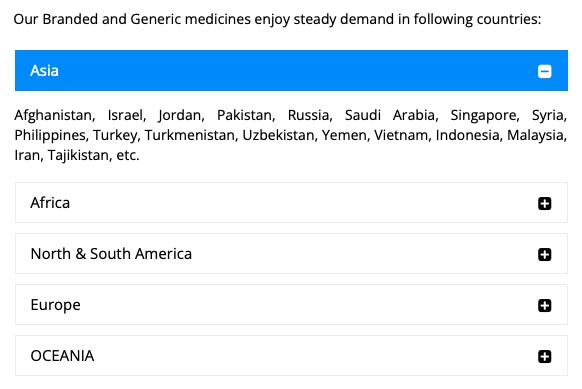Click the word Tajikistan in country list

[80, 156]
